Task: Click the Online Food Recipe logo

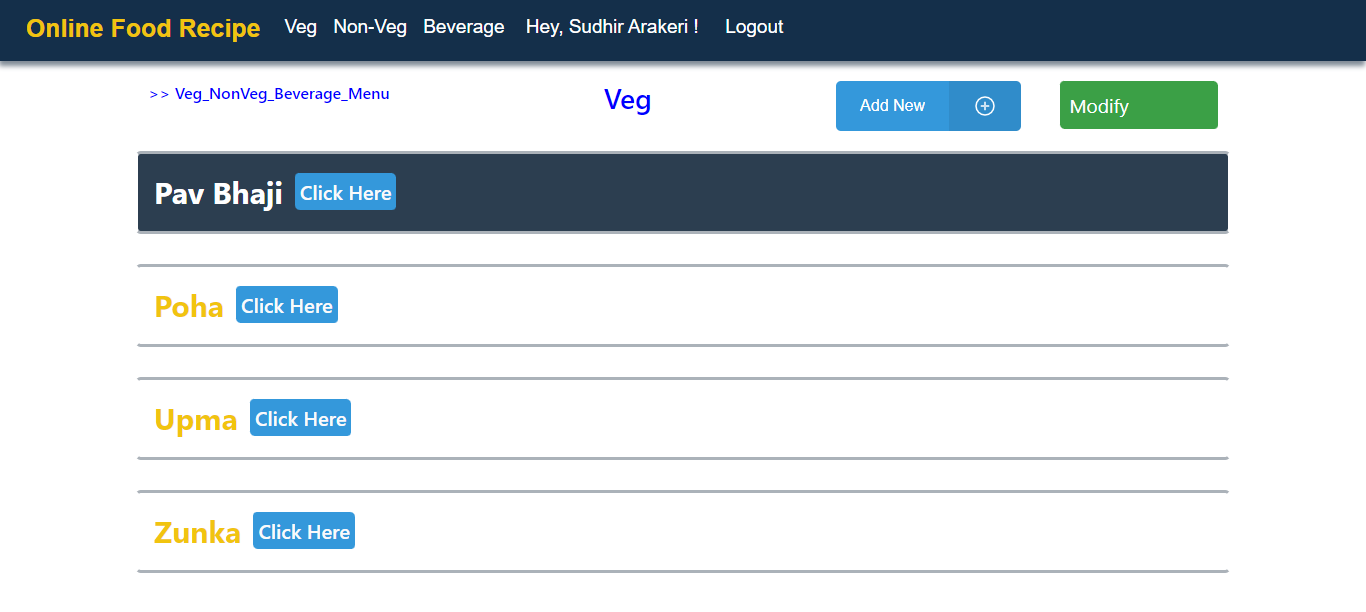Action: click(142, 28)
